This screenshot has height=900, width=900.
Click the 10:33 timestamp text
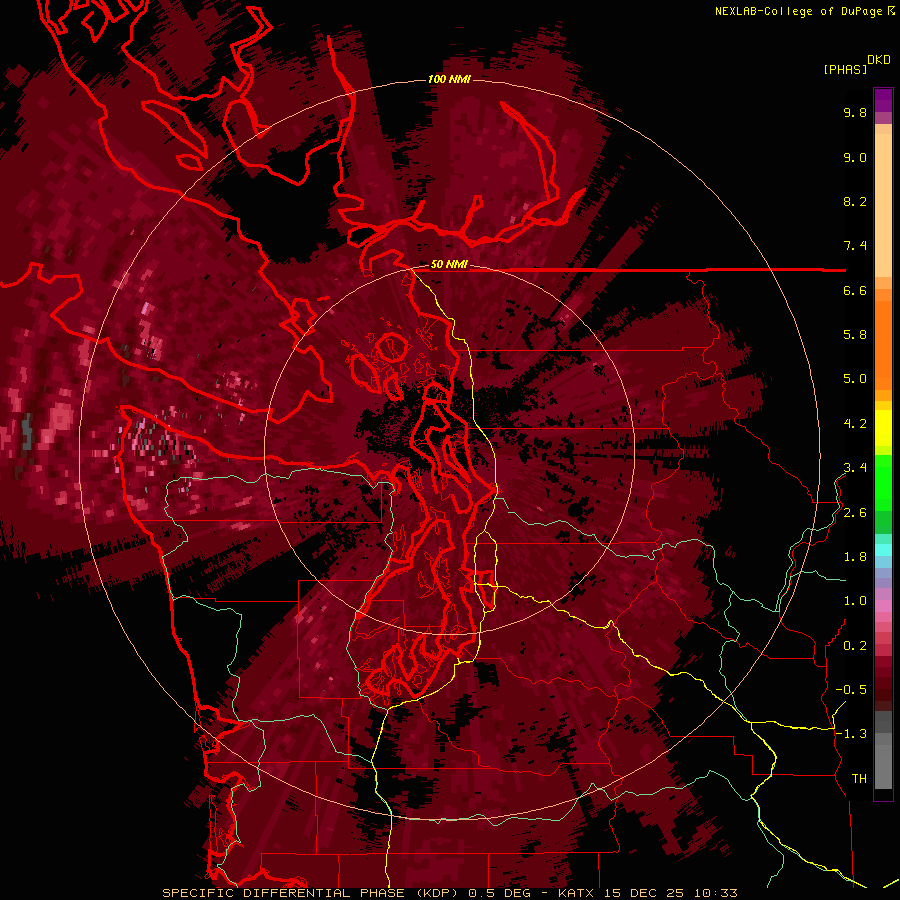[715, 893]
